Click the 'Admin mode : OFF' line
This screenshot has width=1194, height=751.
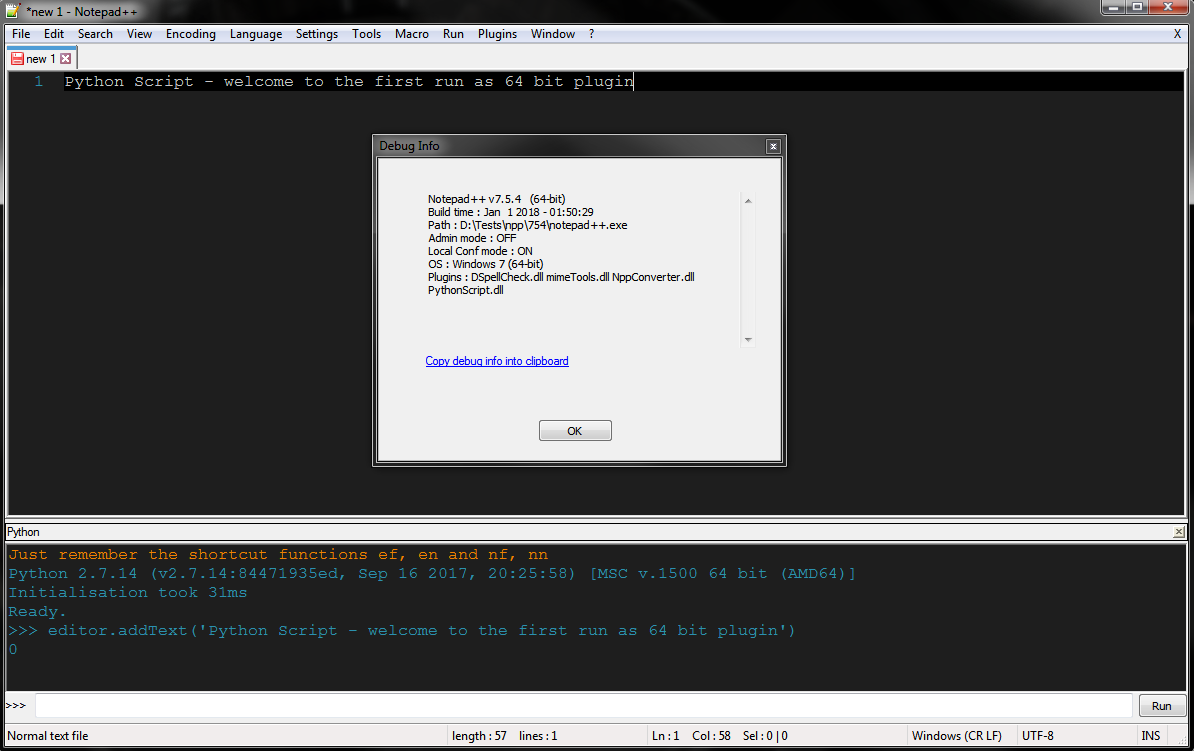pyautogui.click(x=472, y=238)
